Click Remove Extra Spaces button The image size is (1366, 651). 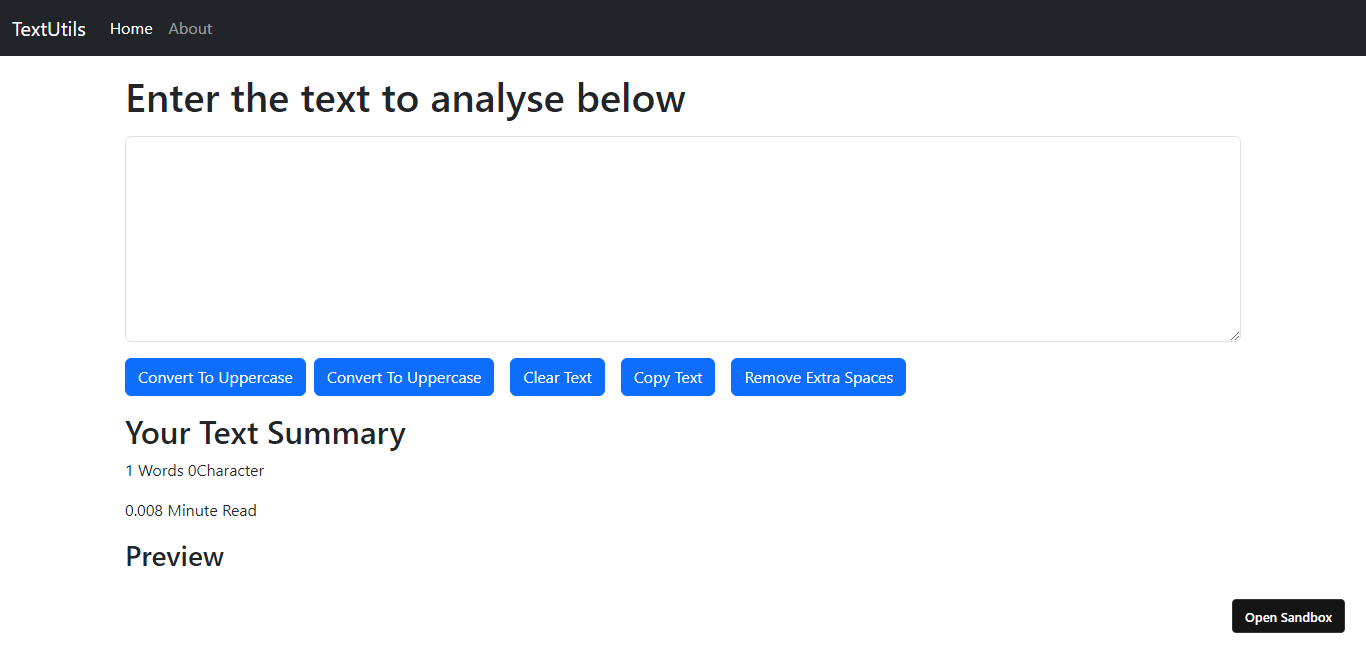point(818,377)
